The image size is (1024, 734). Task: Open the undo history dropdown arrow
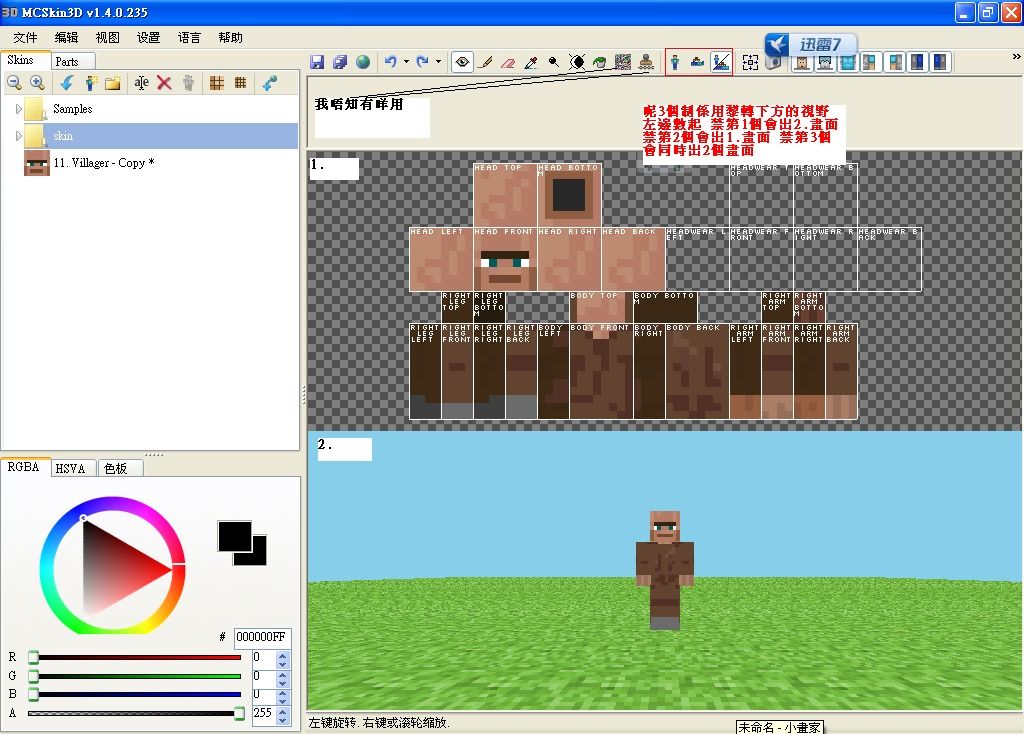coord(406,62)
